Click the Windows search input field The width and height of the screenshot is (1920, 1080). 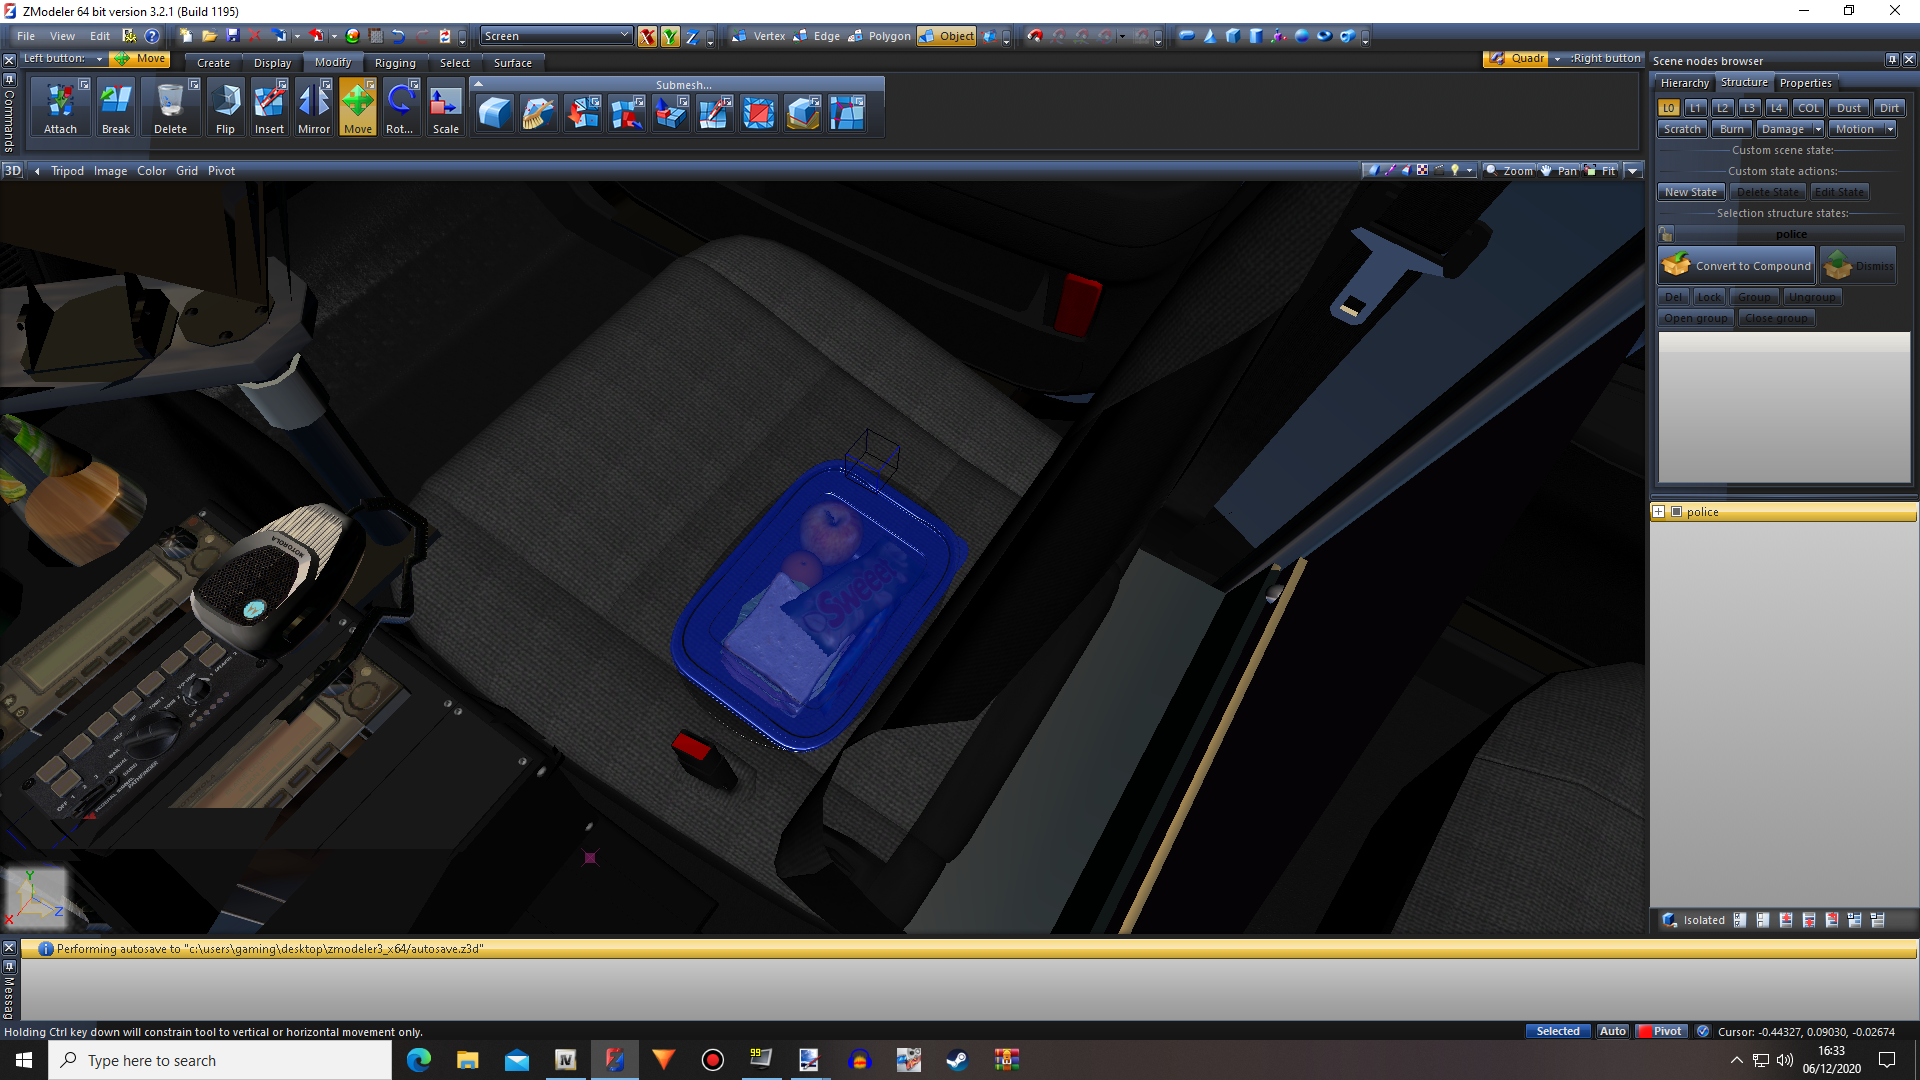[x=220, y=1060]
